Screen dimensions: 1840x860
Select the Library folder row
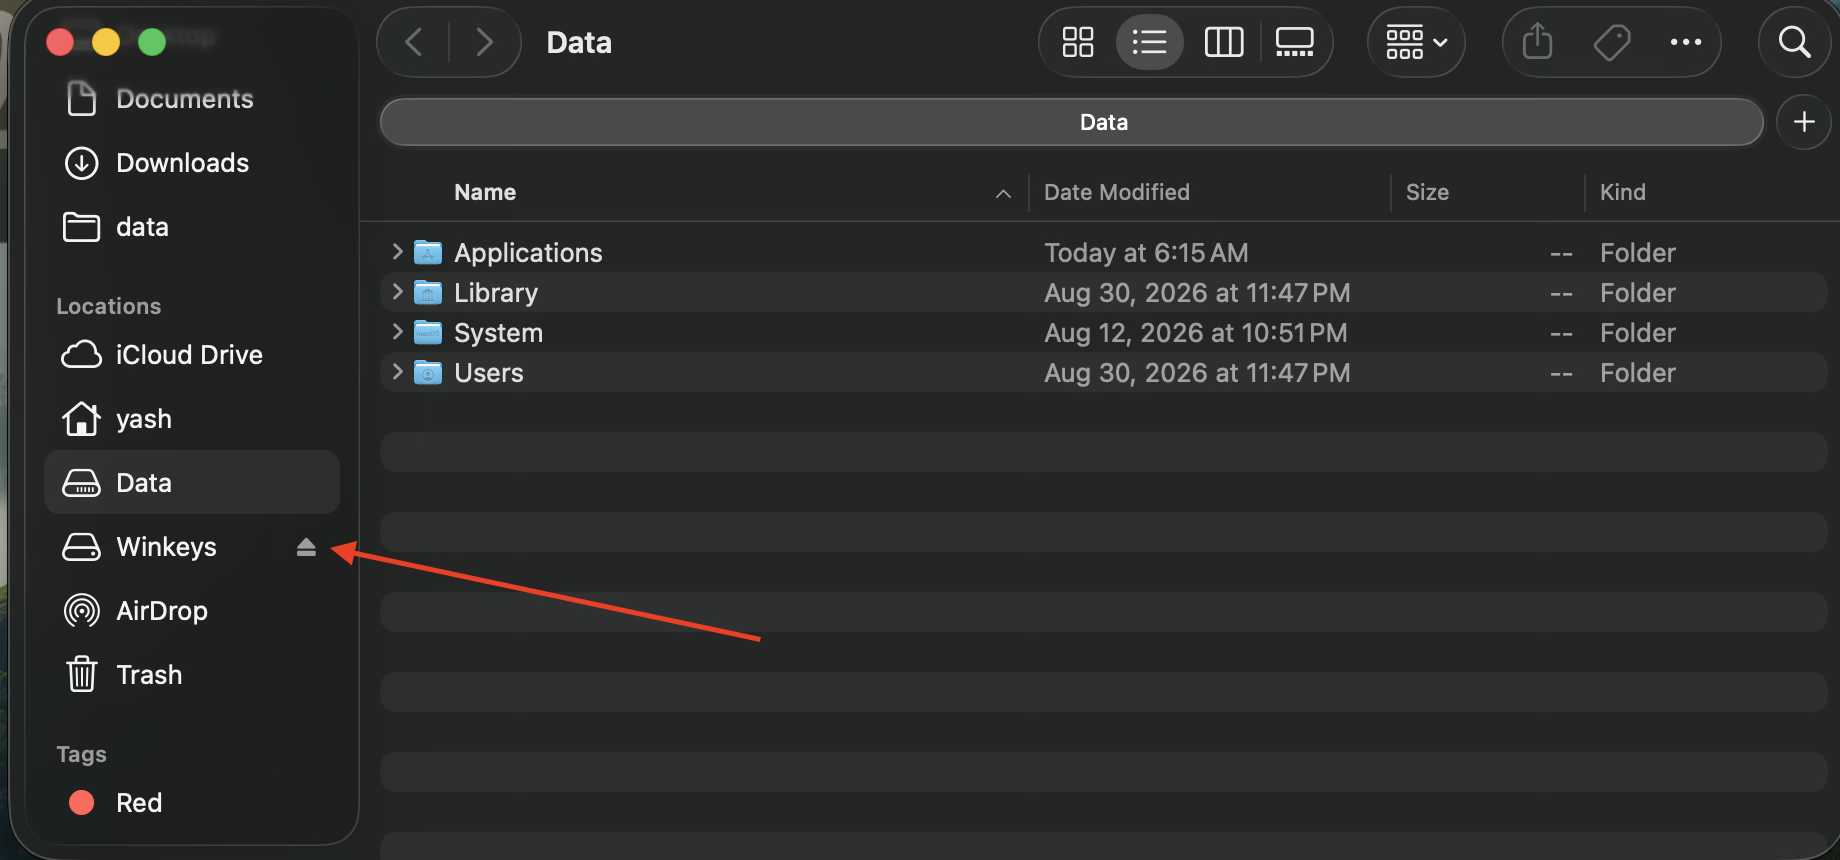click(1104, 292)
